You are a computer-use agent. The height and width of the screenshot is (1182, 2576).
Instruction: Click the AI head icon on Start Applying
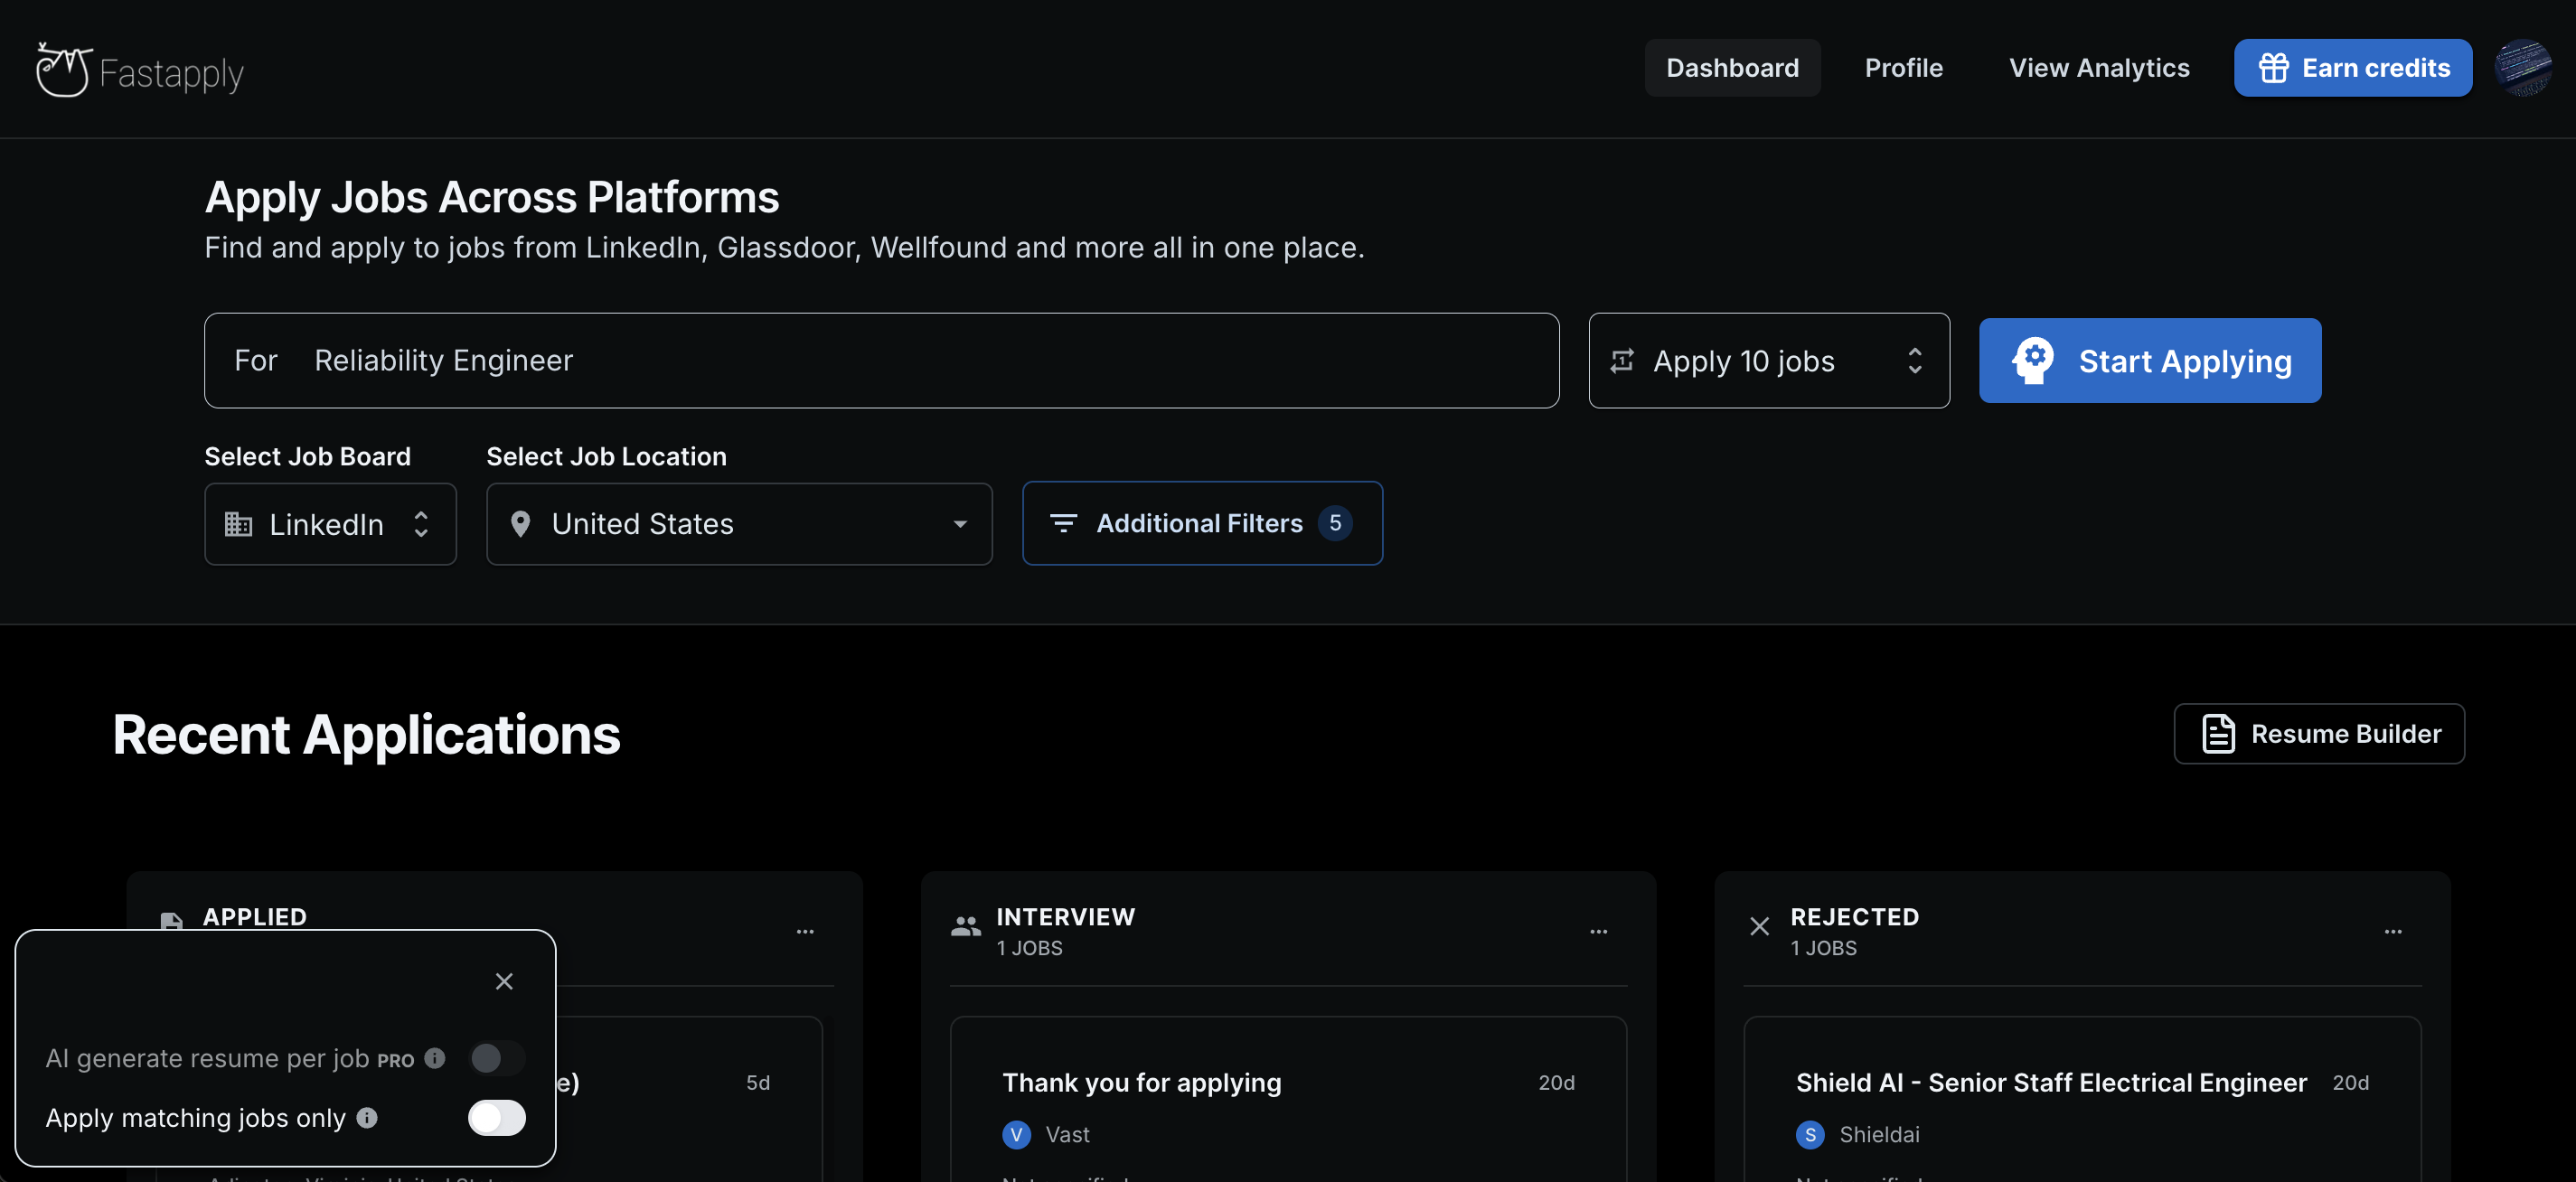[2033, 360]
